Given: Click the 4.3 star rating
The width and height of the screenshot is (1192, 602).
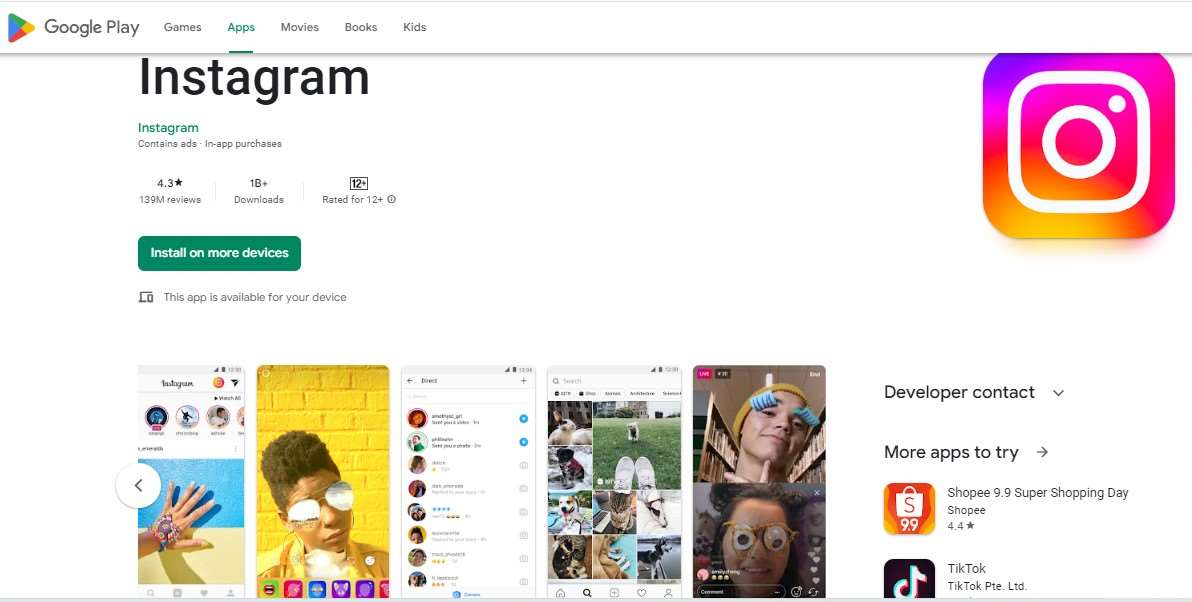Looking at the screenshot, I should pyautogui.click(x=170, y=183).
